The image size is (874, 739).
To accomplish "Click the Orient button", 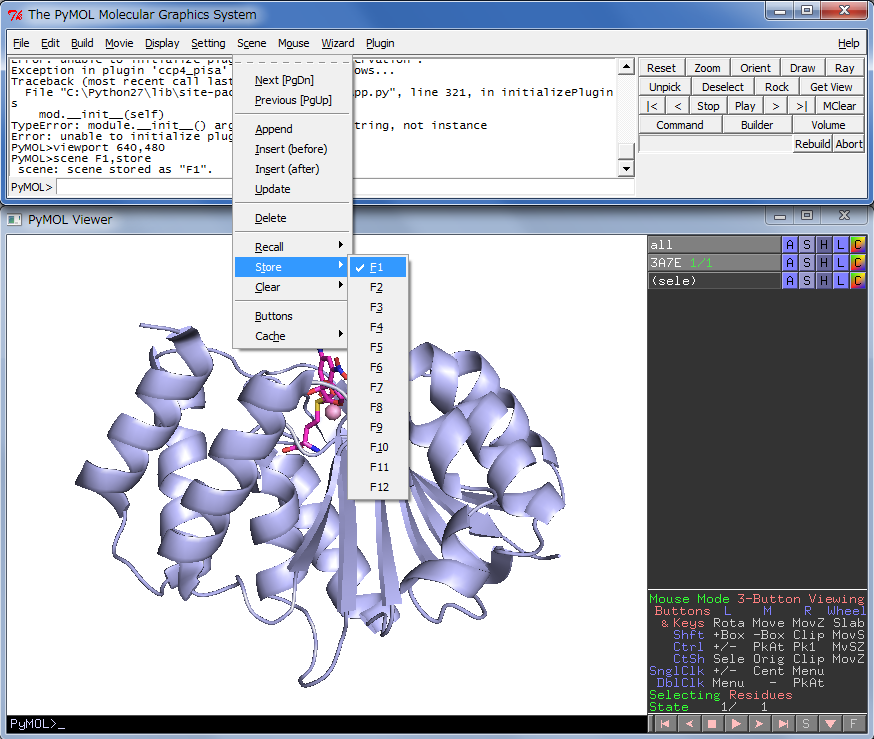I will pyautogui.click(x=755, y=68).
